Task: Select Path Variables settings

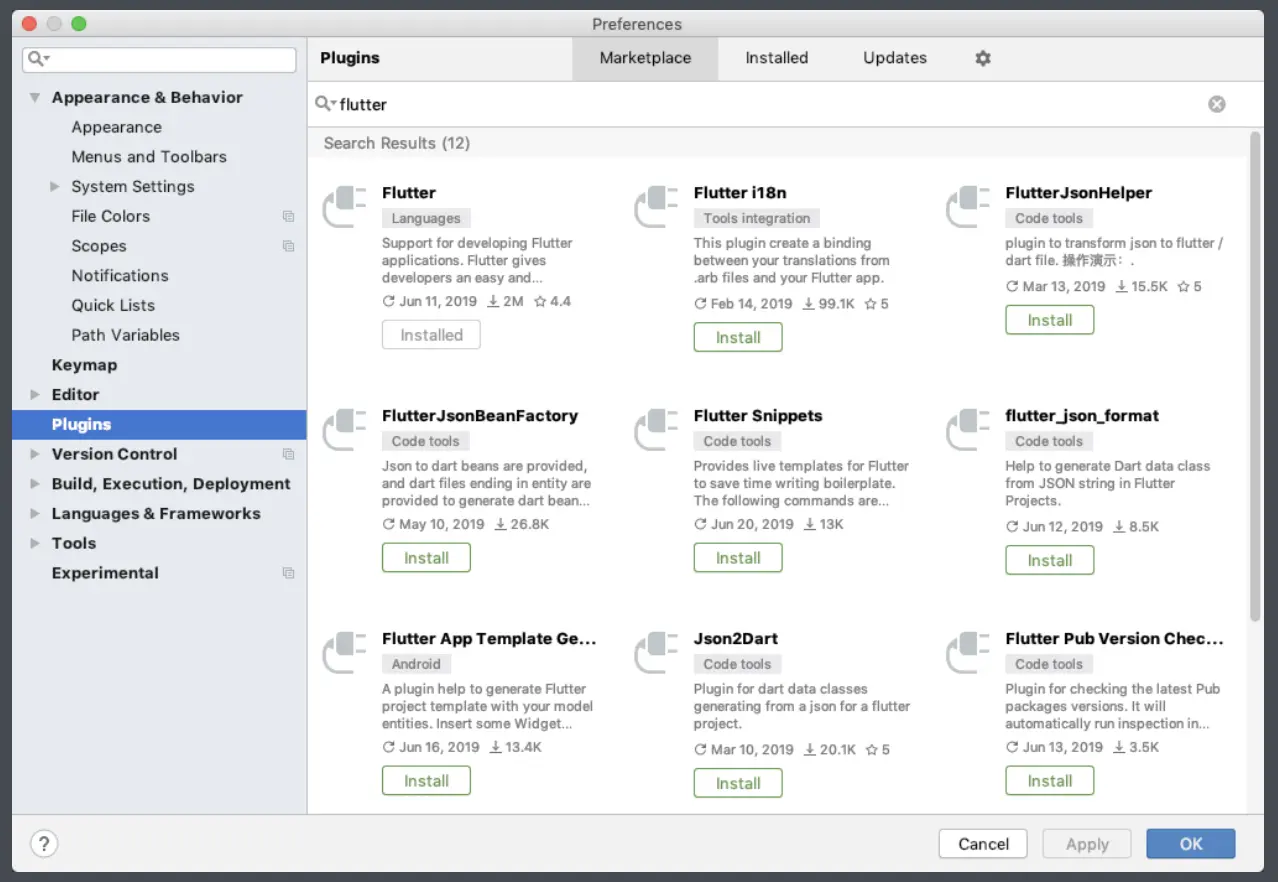Action: (125, 335)
